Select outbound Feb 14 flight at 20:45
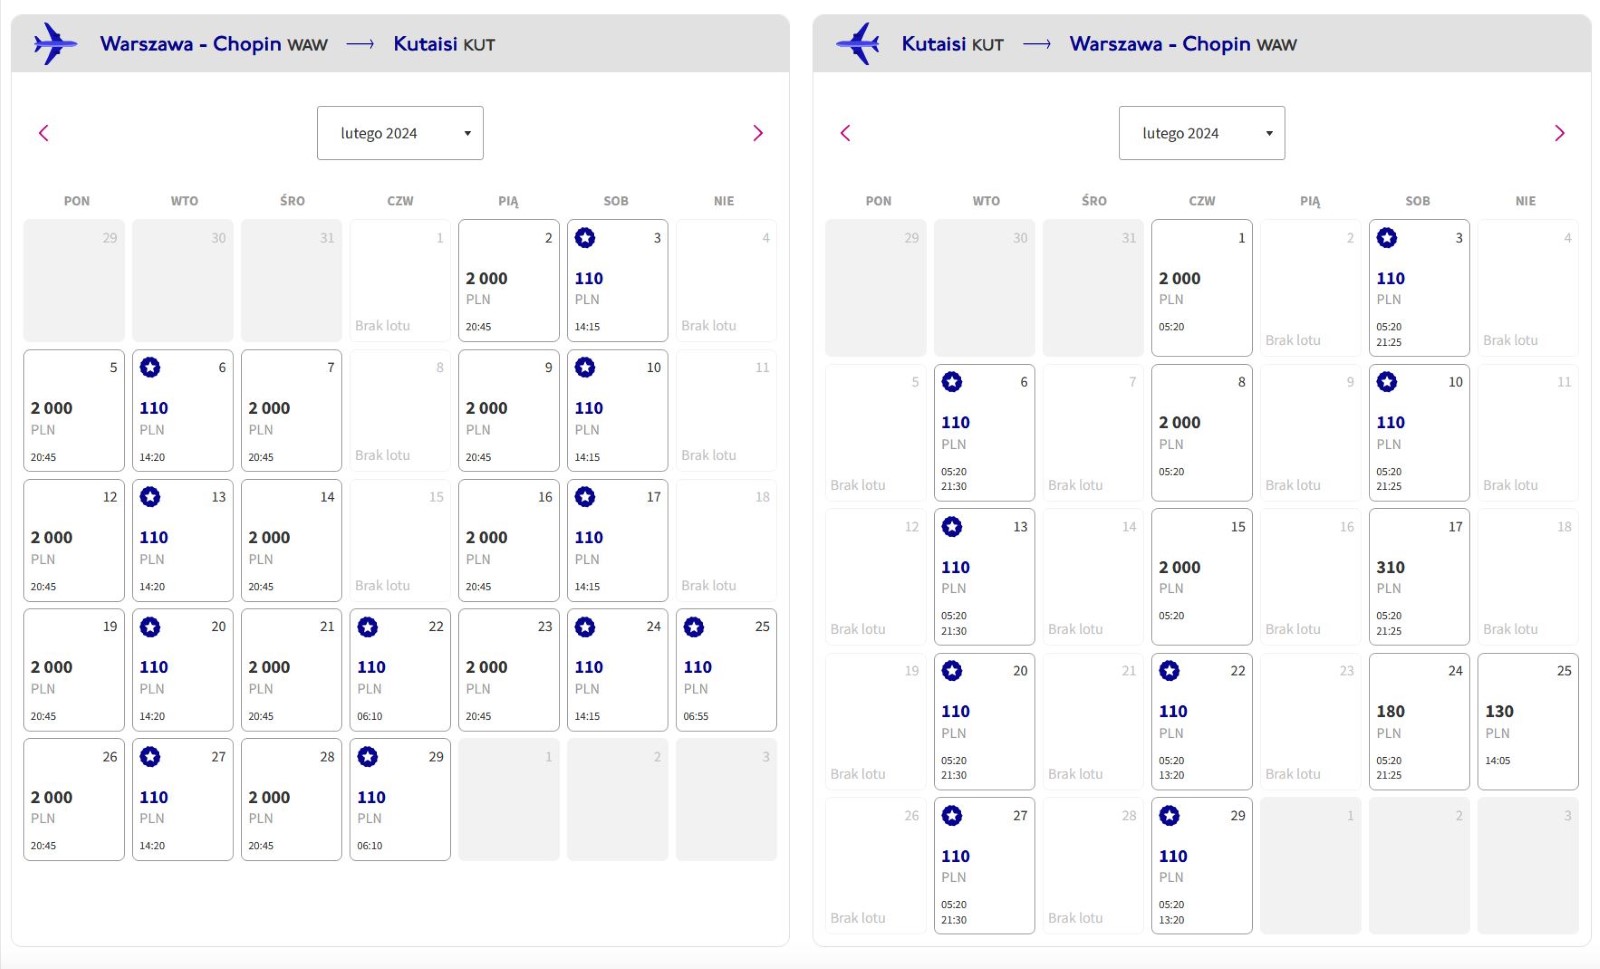This screenshot has width=1600, height=969. point(291,540)
